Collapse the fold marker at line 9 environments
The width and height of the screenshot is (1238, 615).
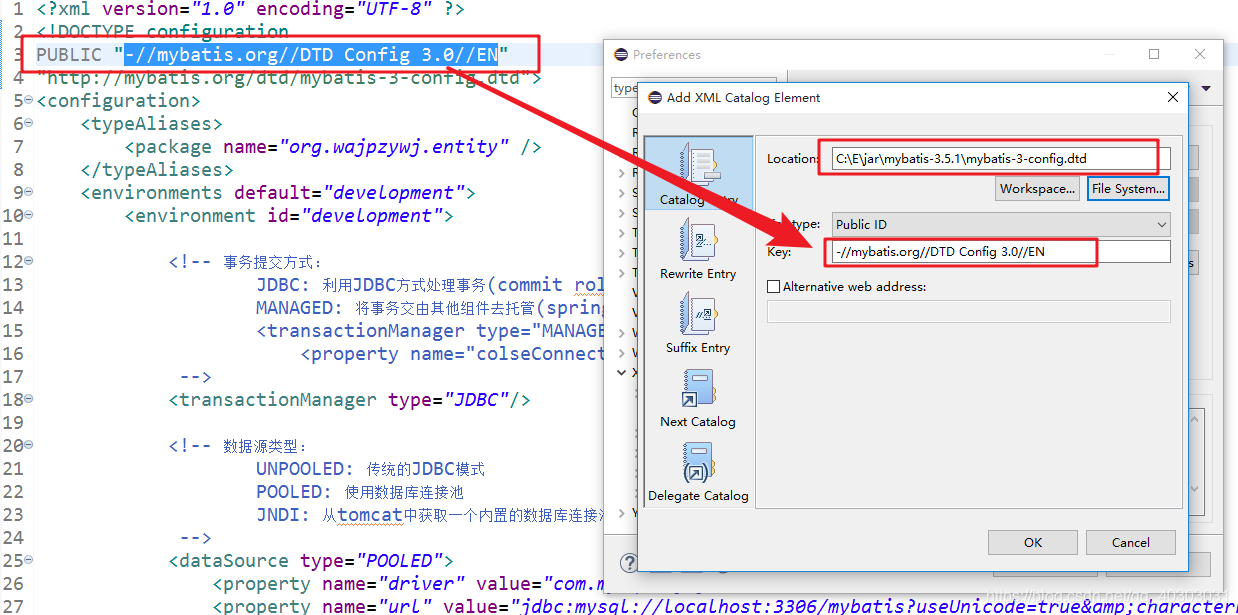30,193
